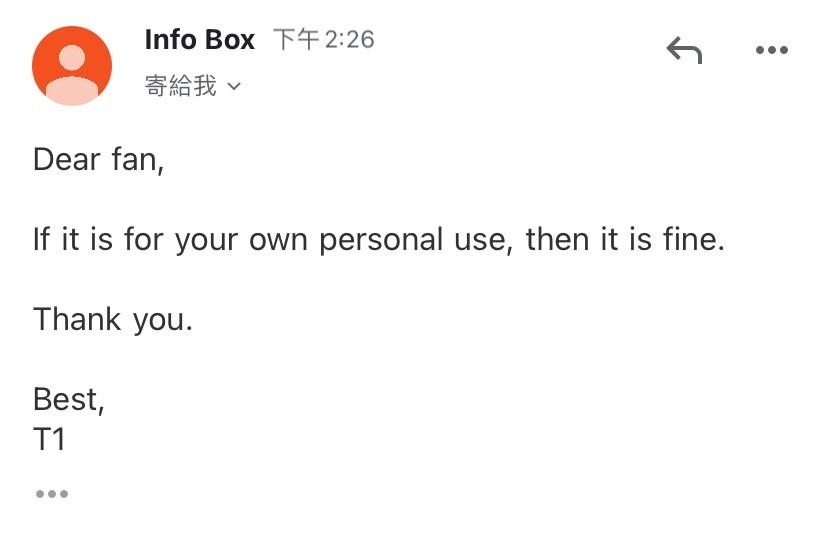Screen dimensions: 828x539
Task: Click the word fine. ending the sentence
Action: click(694, 239)
